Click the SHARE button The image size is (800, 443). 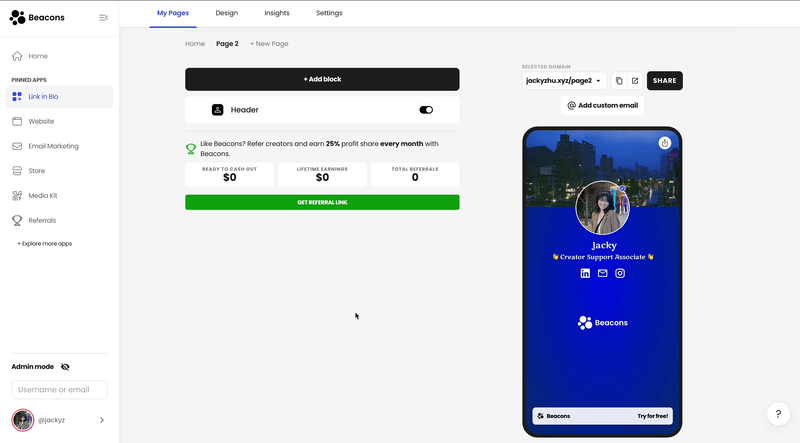click(x=664, y=81)
